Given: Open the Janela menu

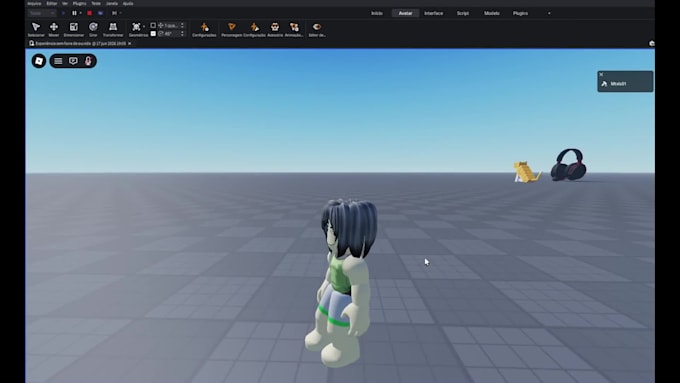Looking at the screenshot, I should click(112, 3).
